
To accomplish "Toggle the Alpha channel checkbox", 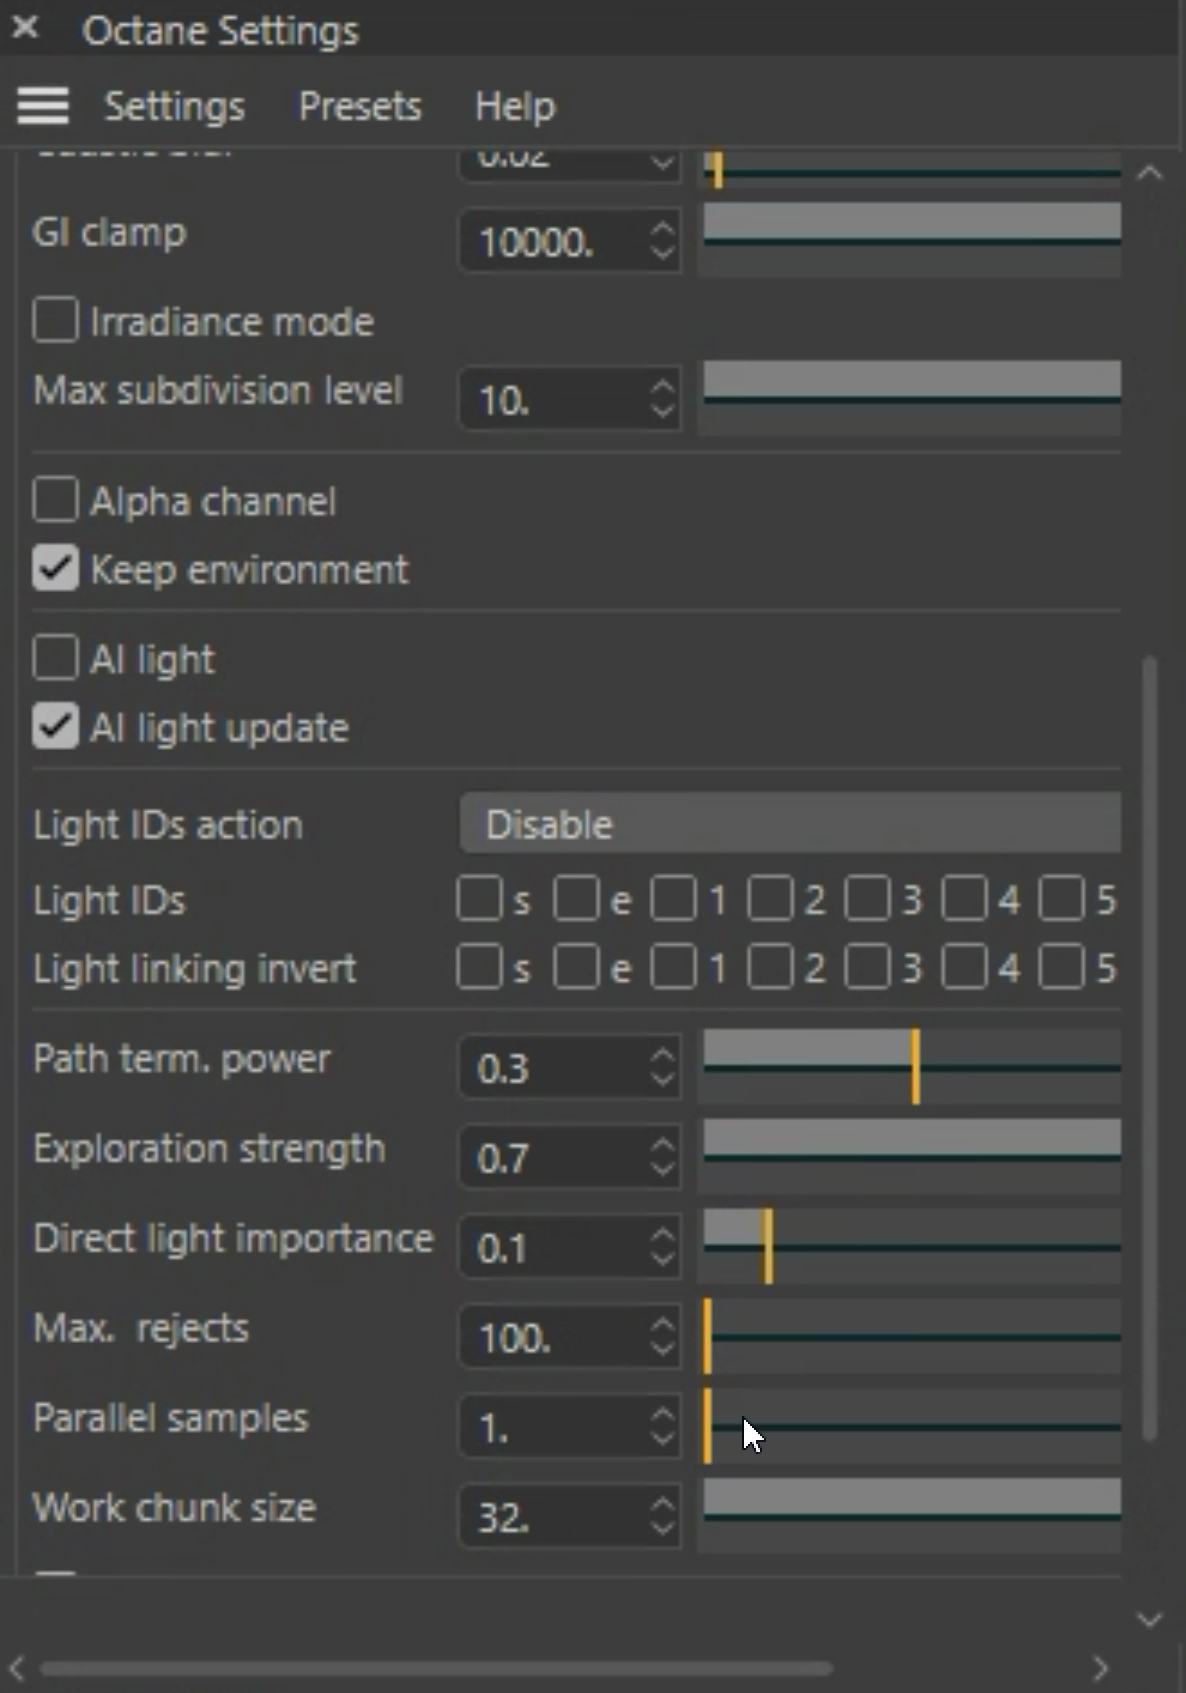I will 55,500.
